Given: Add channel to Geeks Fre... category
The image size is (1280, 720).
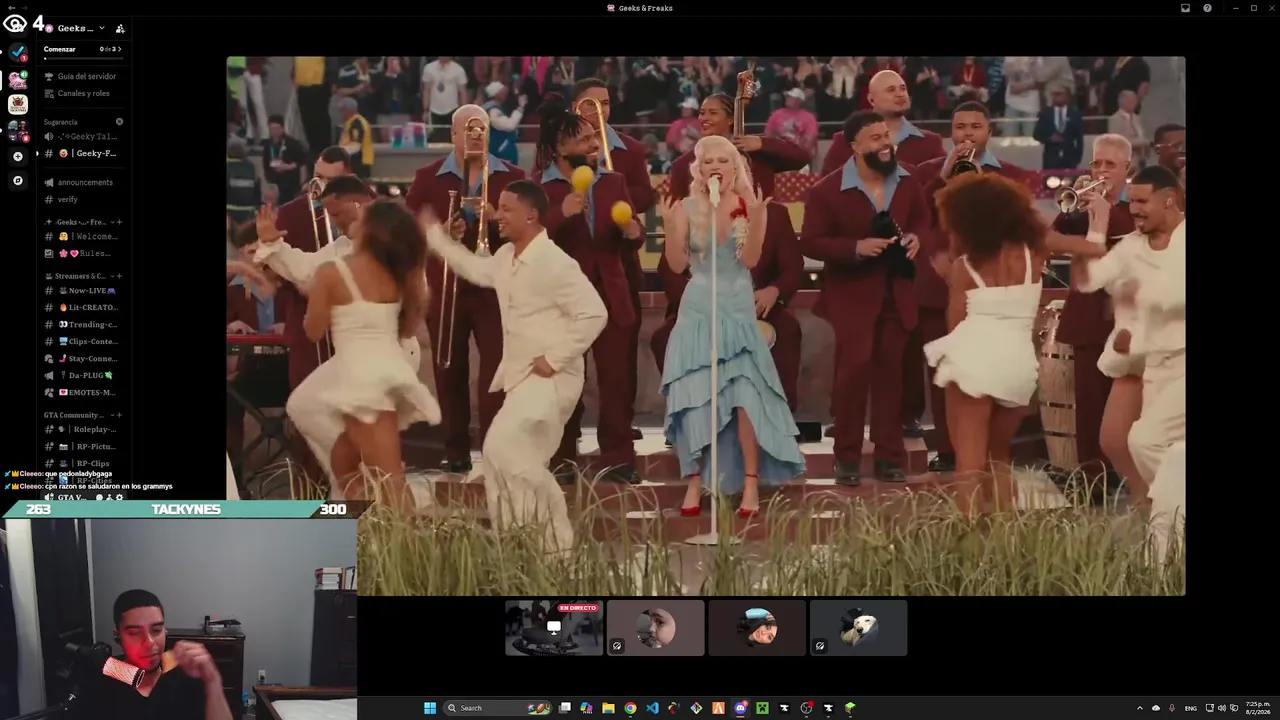Looking at the screenshot, I should (x=120, y=222).
